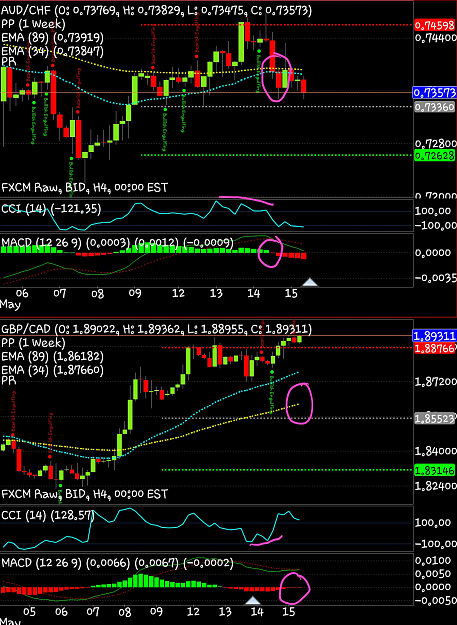Select PP (1 Week) label on GBP/CAD chart
457x625 pixels.
pyautogui.click(x=33, y=343)
